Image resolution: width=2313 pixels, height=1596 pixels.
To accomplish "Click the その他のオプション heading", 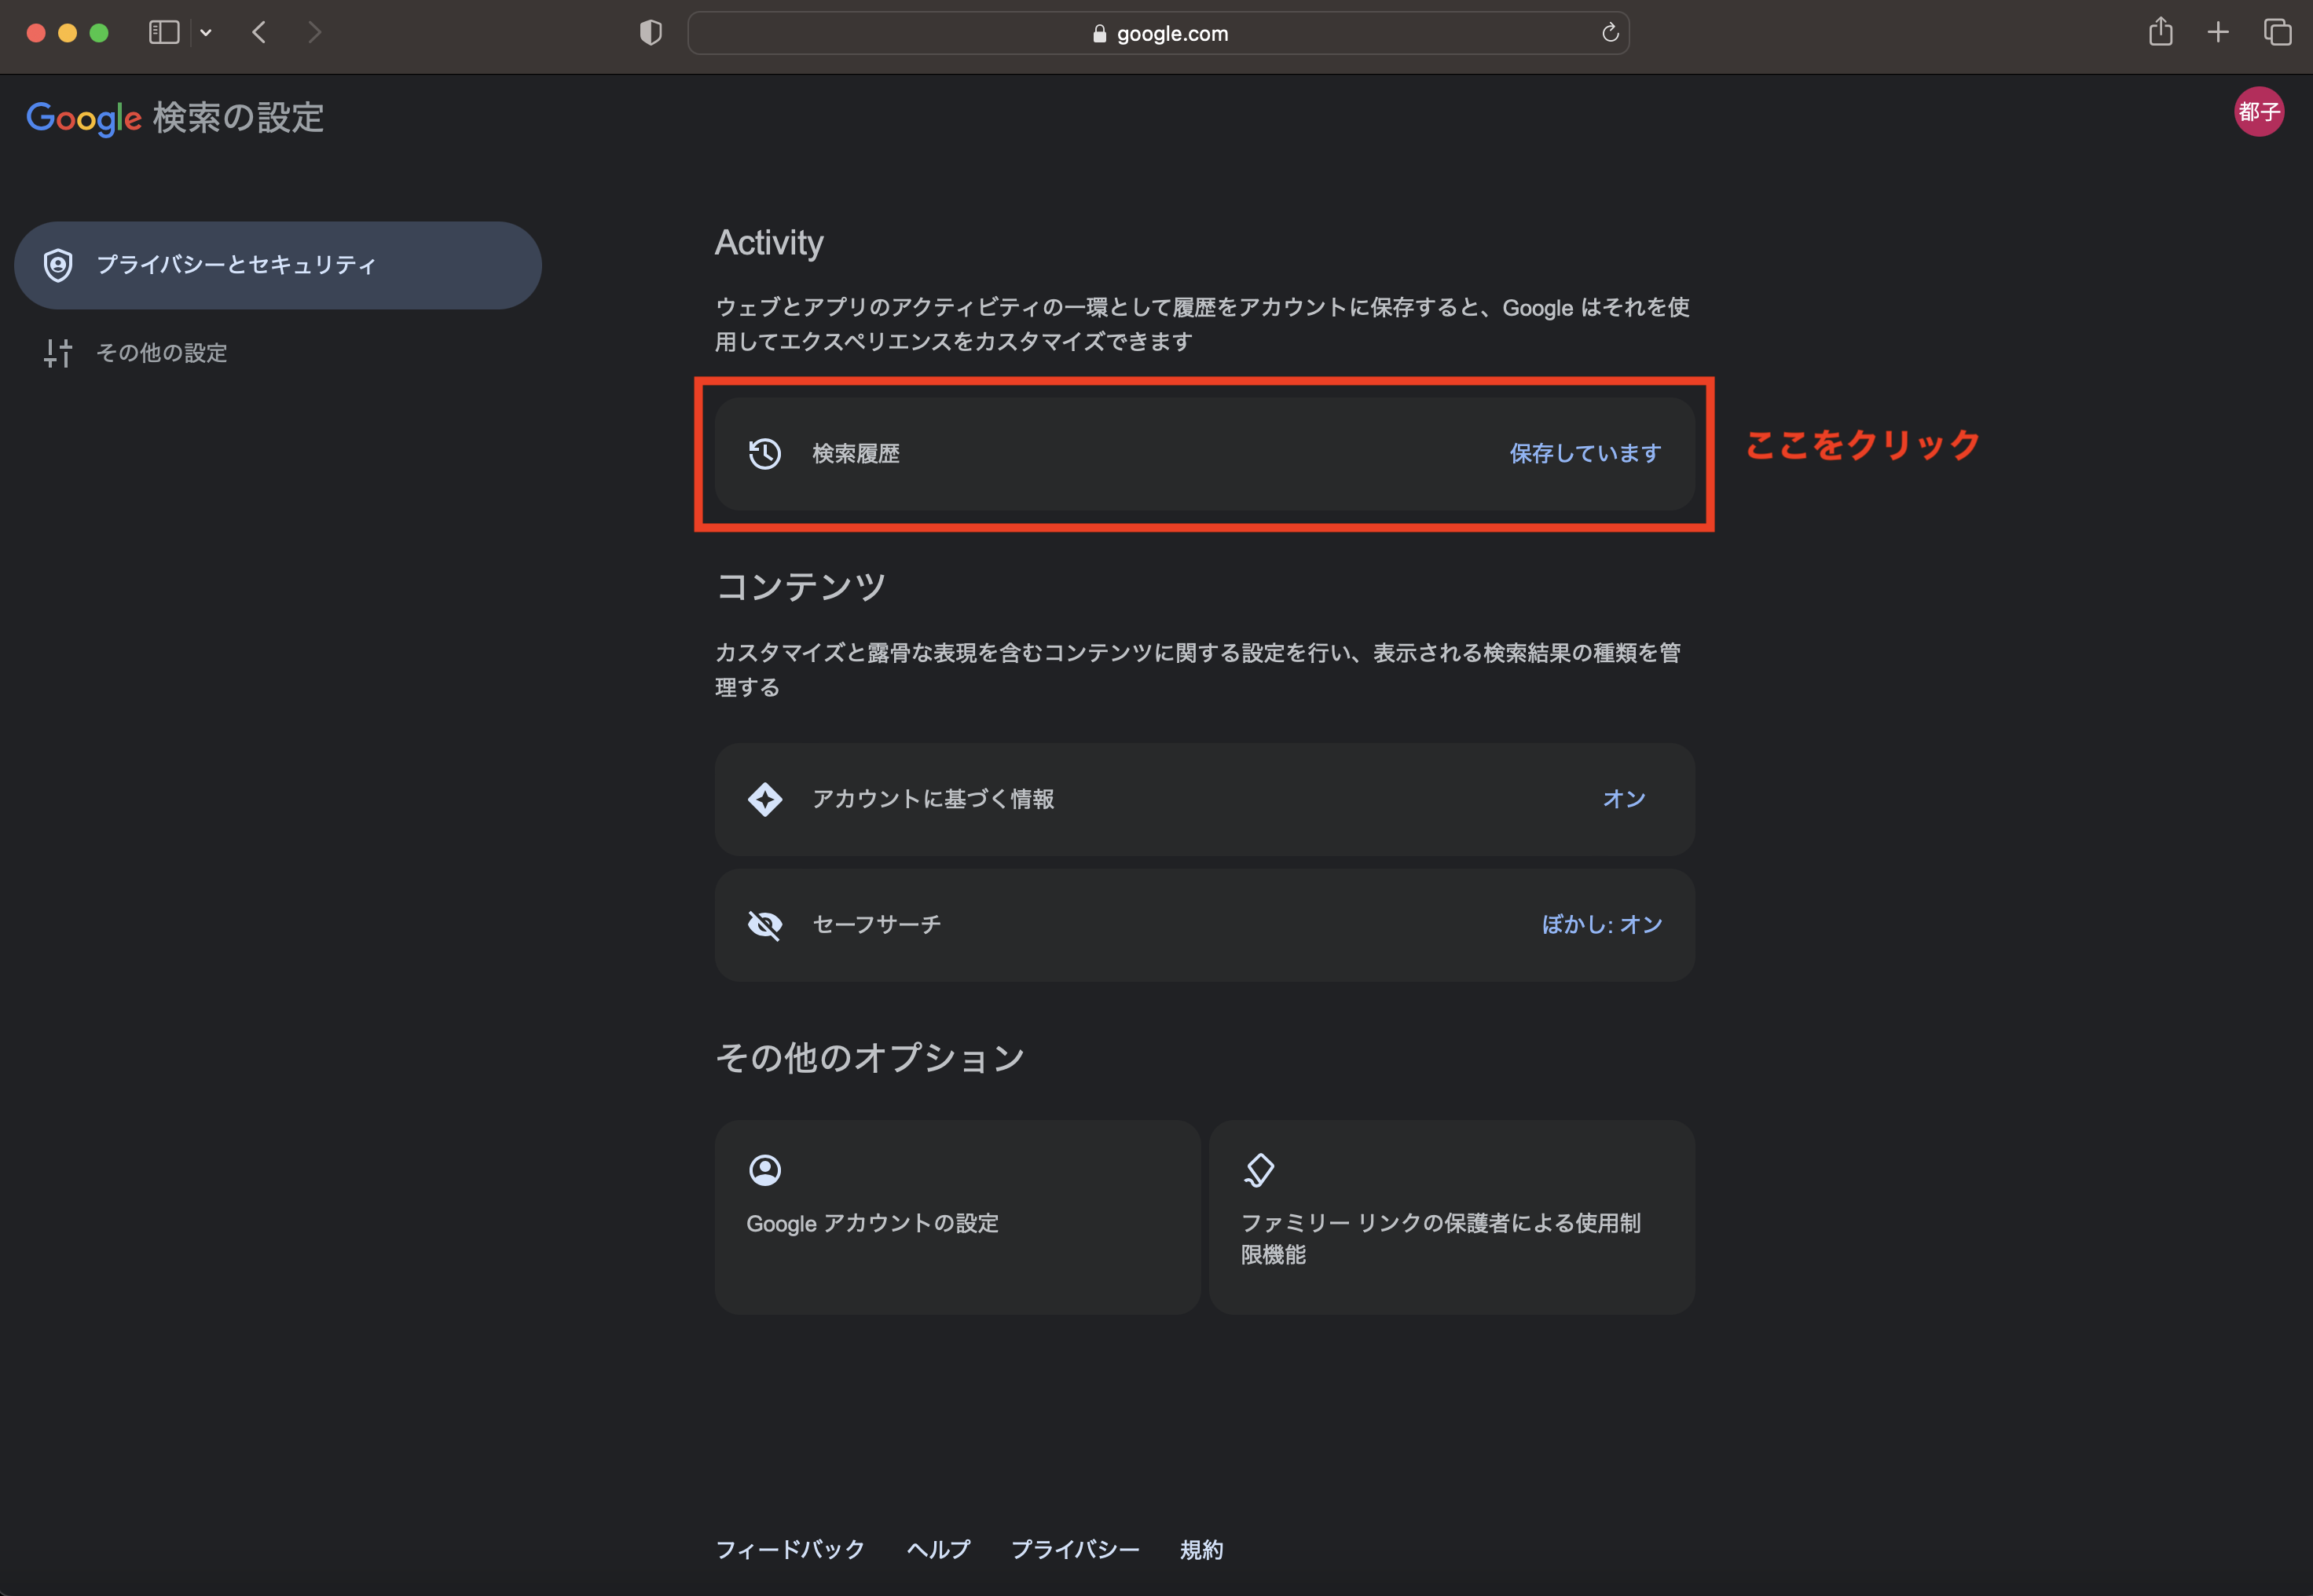I will click(x=870, y=1058).
